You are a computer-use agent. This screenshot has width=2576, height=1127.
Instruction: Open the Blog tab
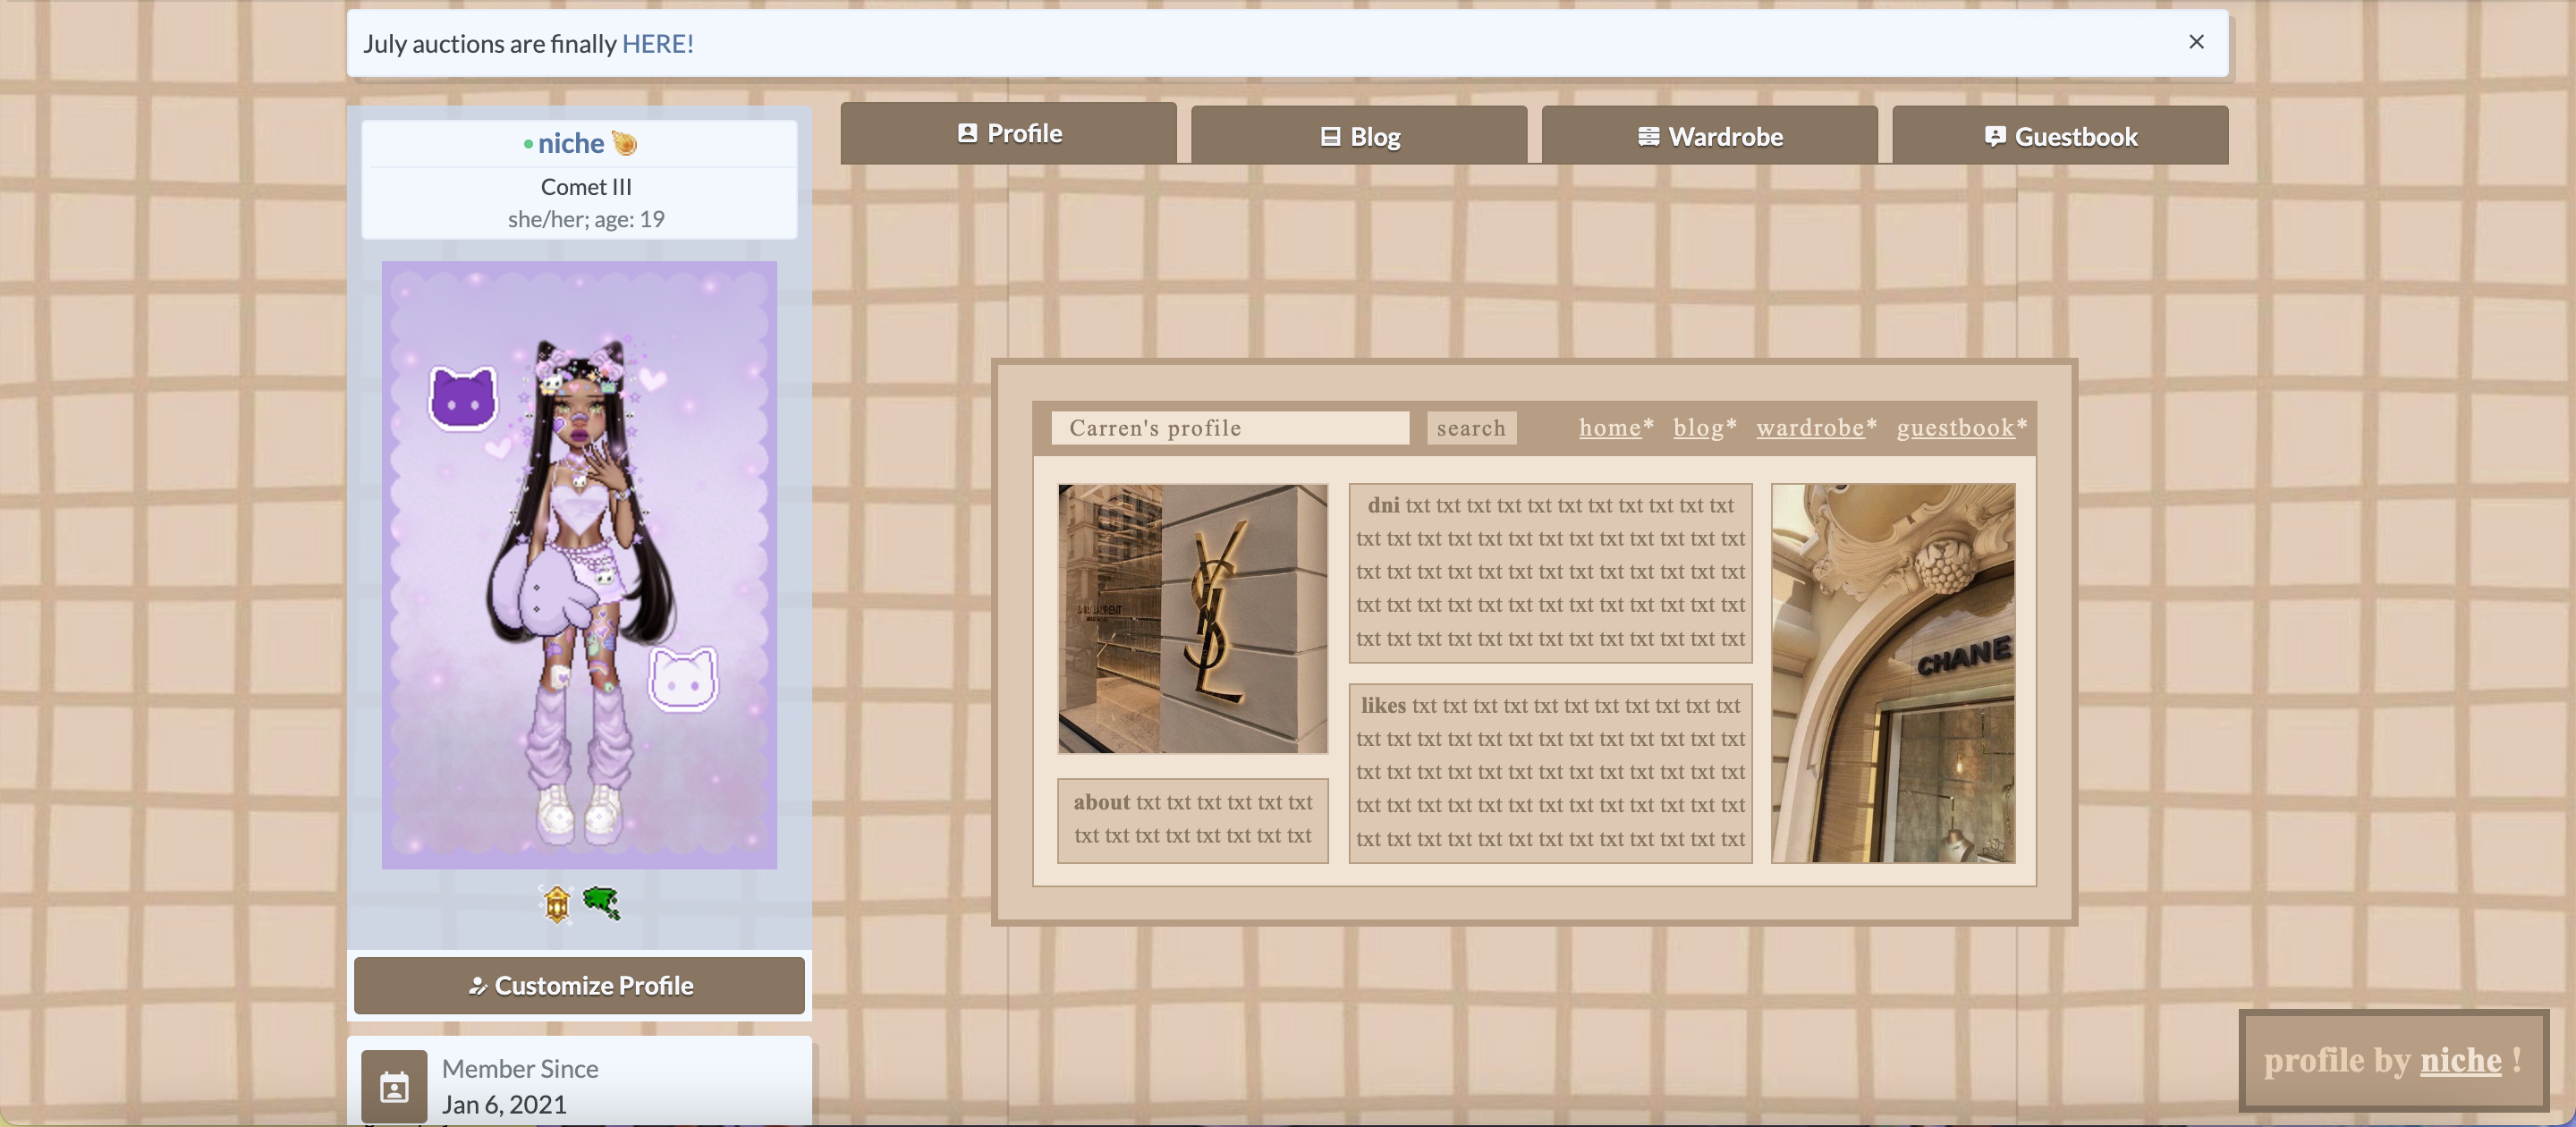click(x=1359, y=135)
